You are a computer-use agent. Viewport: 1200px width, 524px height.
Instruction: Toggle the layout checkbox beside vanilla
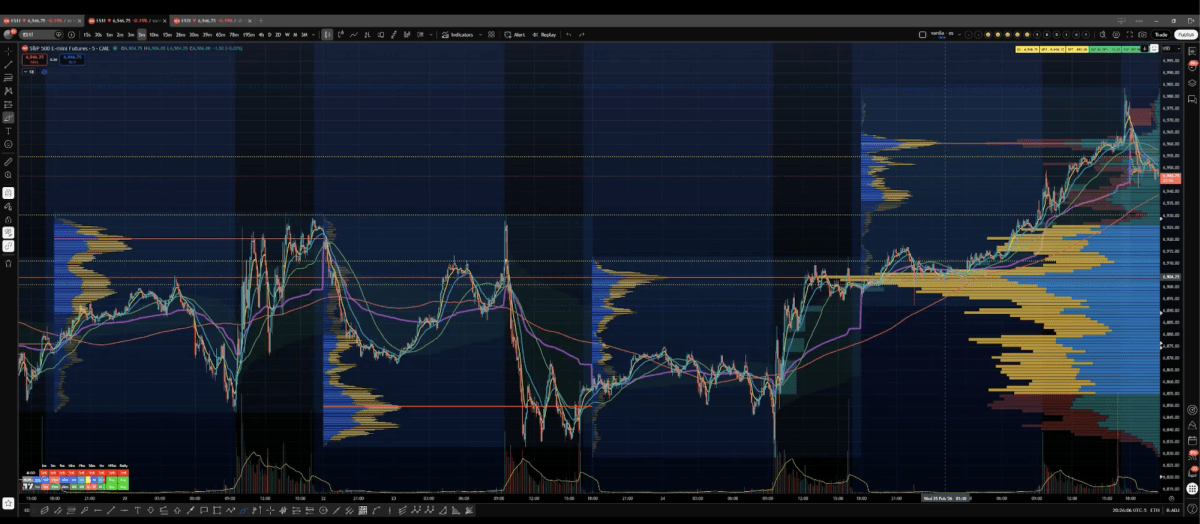(922, 34)
